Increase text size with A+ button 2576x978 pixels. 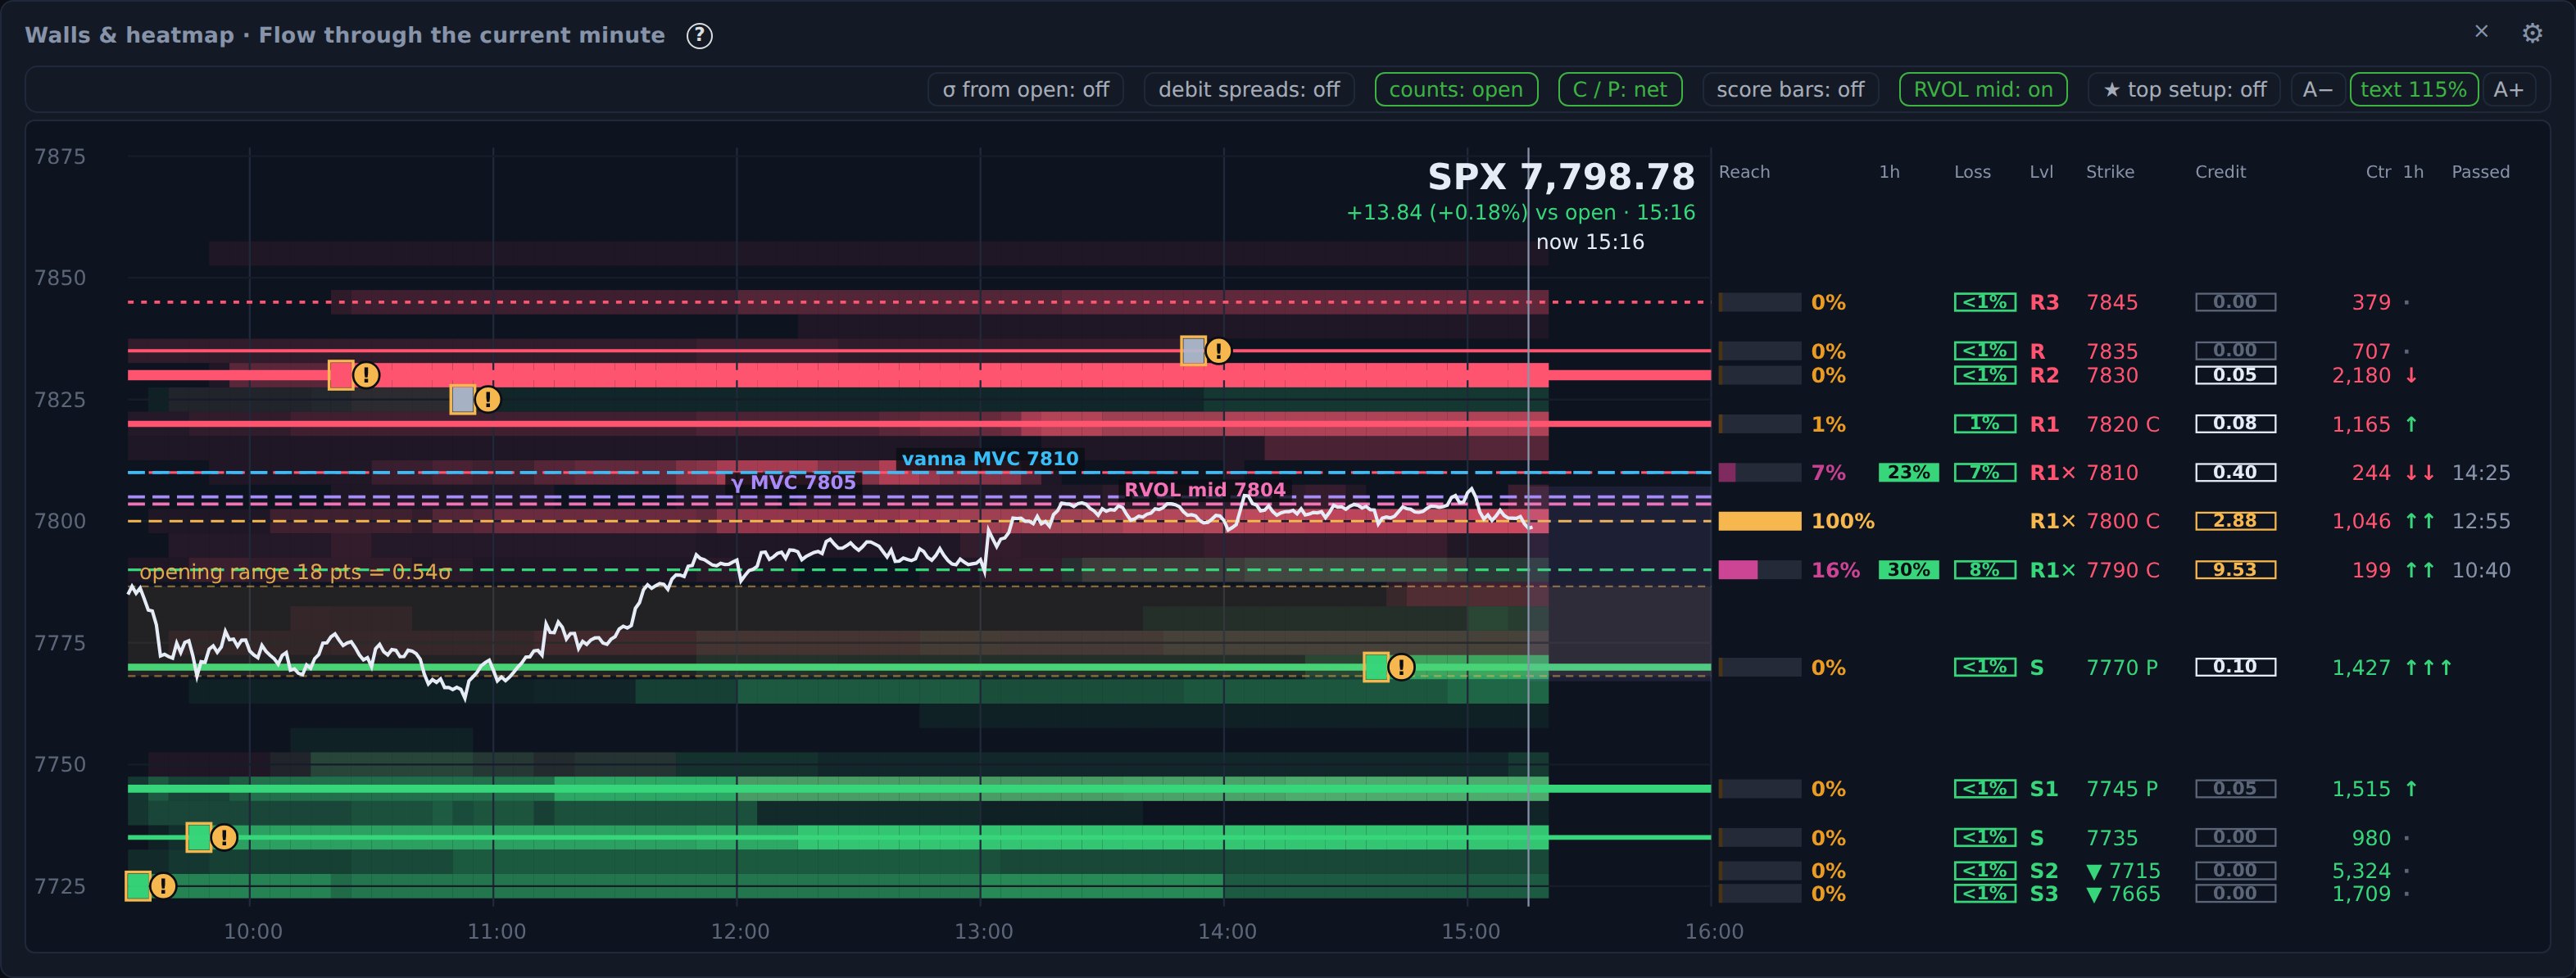[2508, 90]
